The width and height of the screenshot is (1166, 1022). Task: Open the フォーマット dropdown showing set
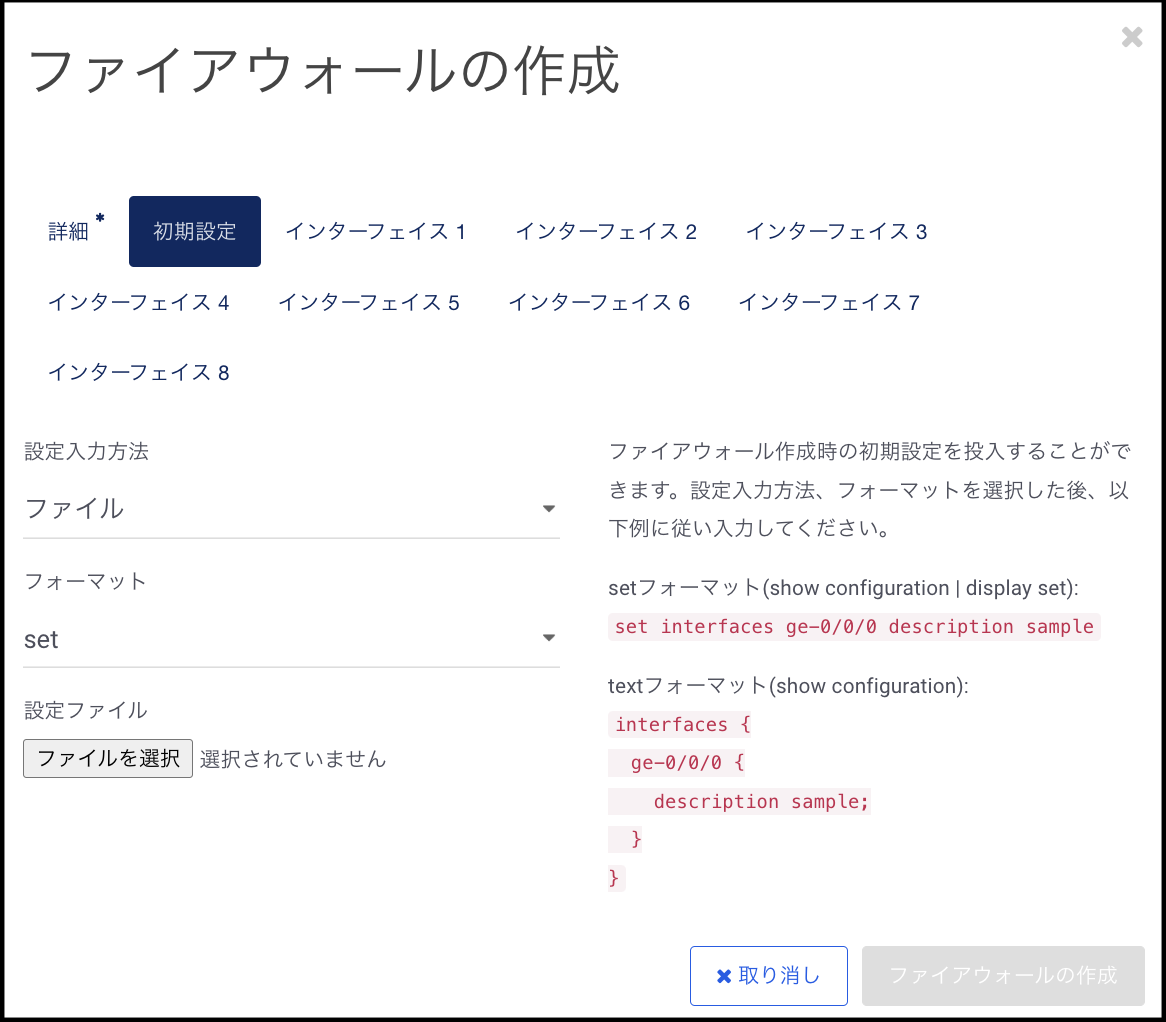point(292,639)
